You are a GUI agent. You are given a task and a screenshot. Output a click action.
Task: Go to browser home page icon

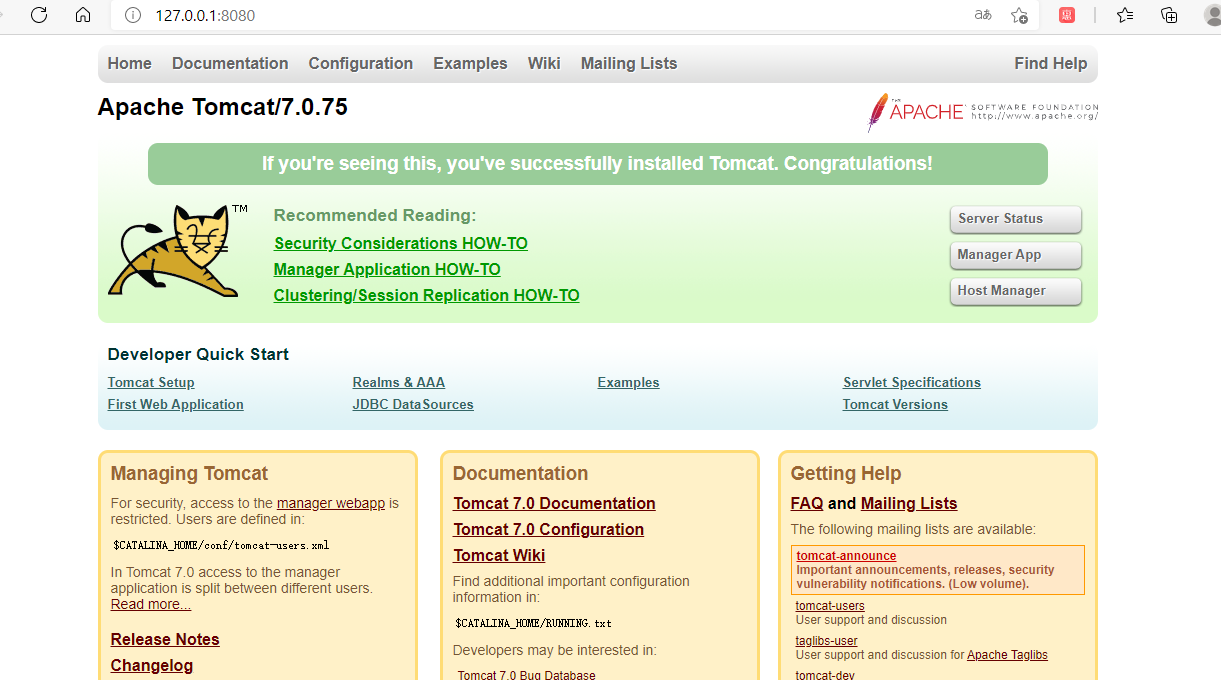(x=83, y=15)
